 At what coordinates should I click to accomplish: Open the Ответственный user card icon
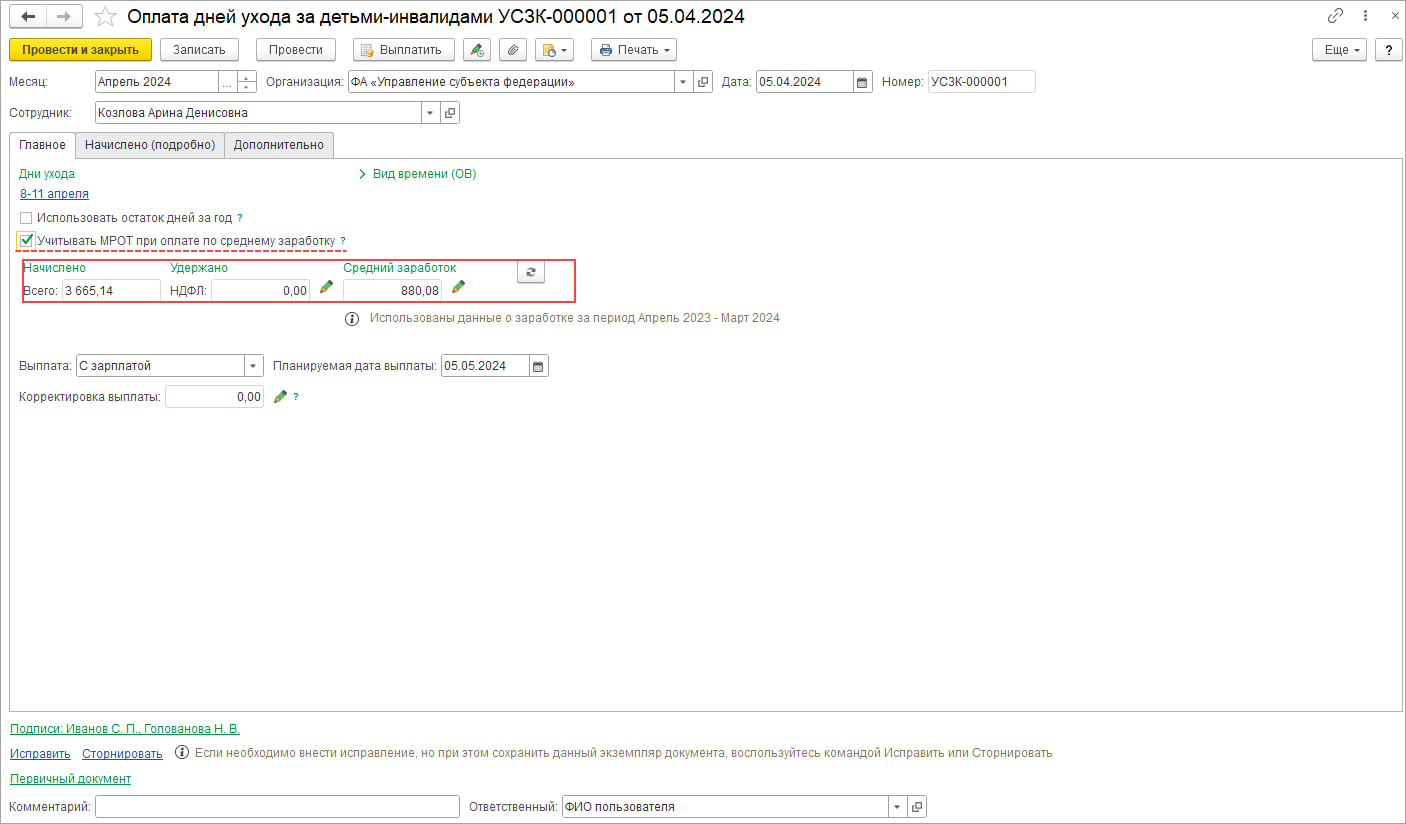(x=917, y=806)
